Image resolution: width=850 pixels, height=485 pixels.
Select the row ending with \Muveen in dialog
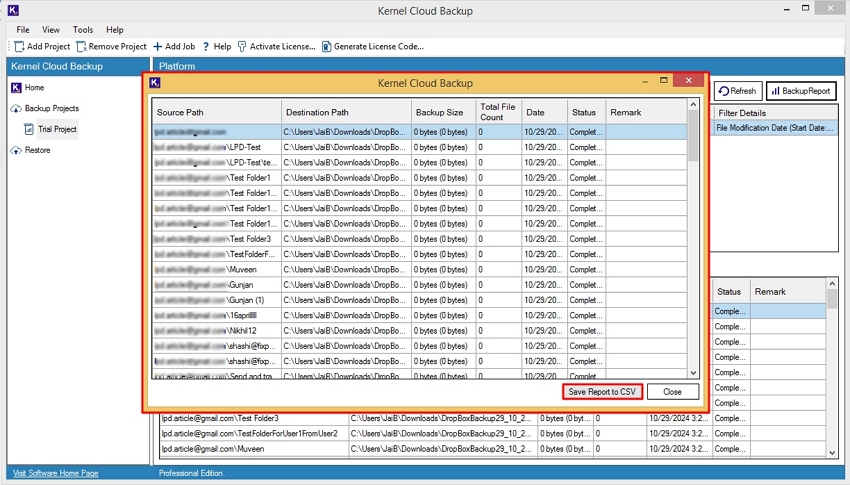[x=419, y=269]
